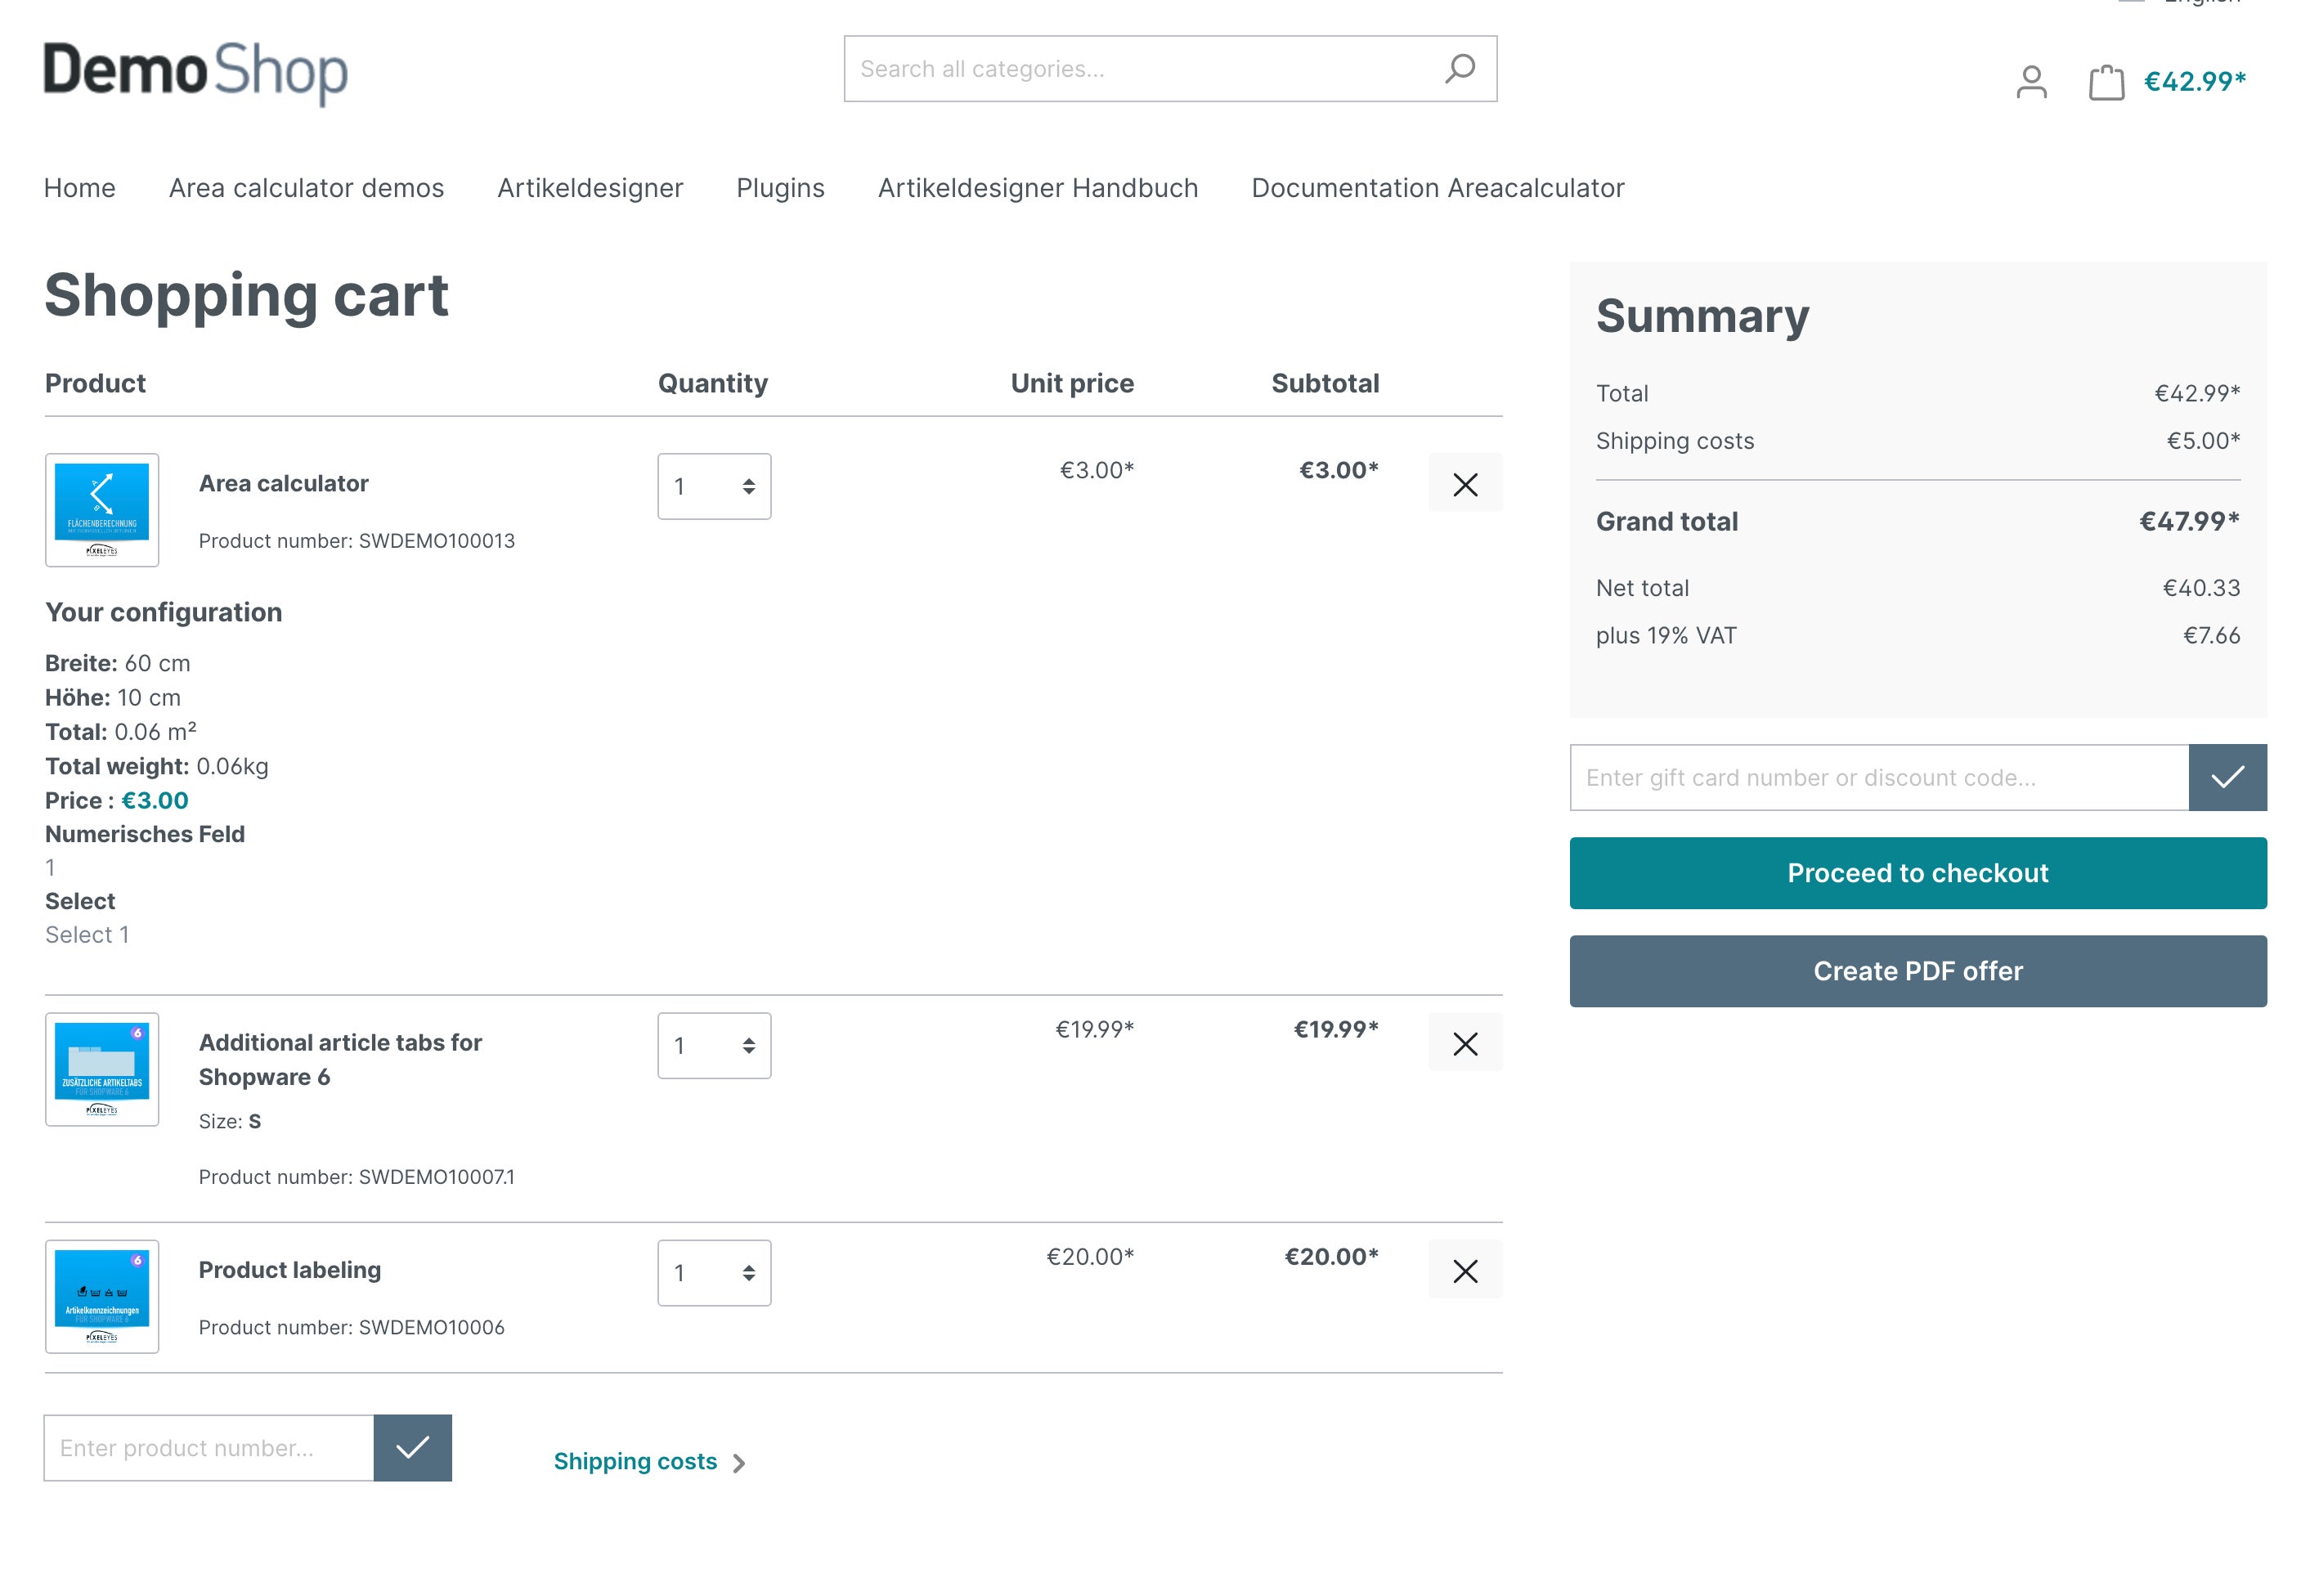This screenshot has width=2301, height=1596.
Task: Focus the Enter product number field
Action: [x=208, y=1447]
